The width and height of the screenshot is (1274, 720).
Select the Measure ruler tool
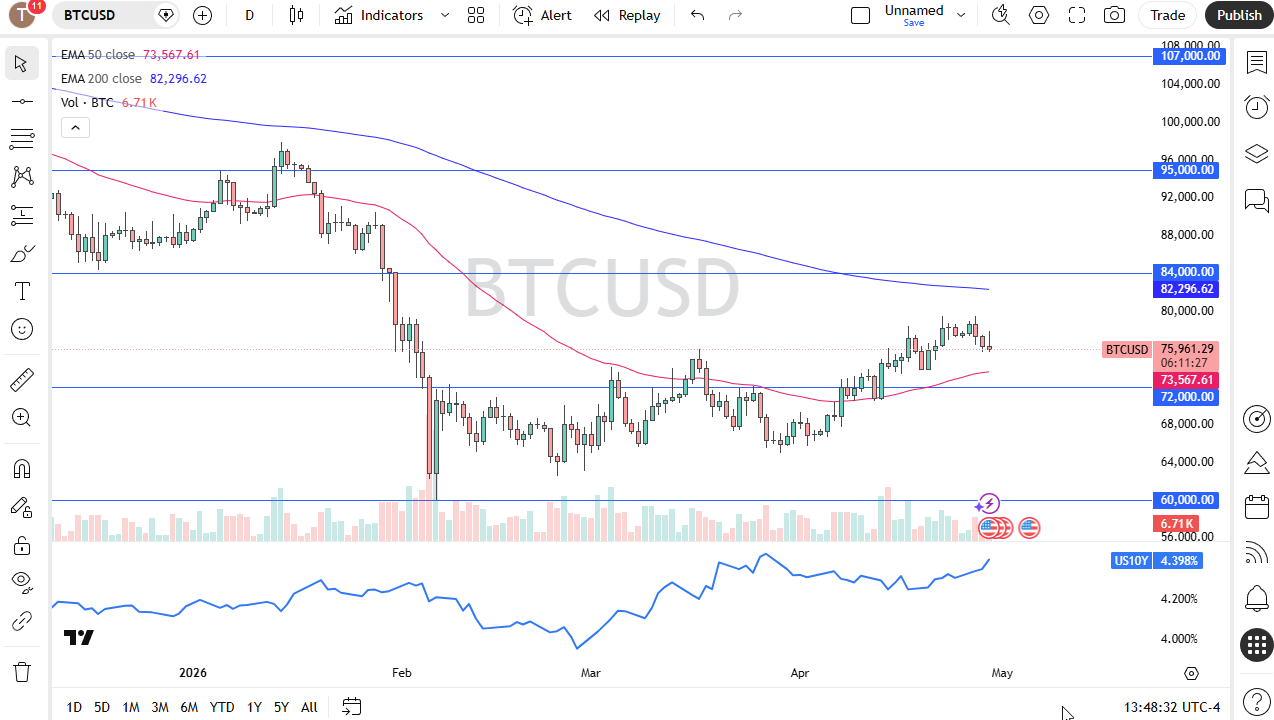[x=22, y=379]
